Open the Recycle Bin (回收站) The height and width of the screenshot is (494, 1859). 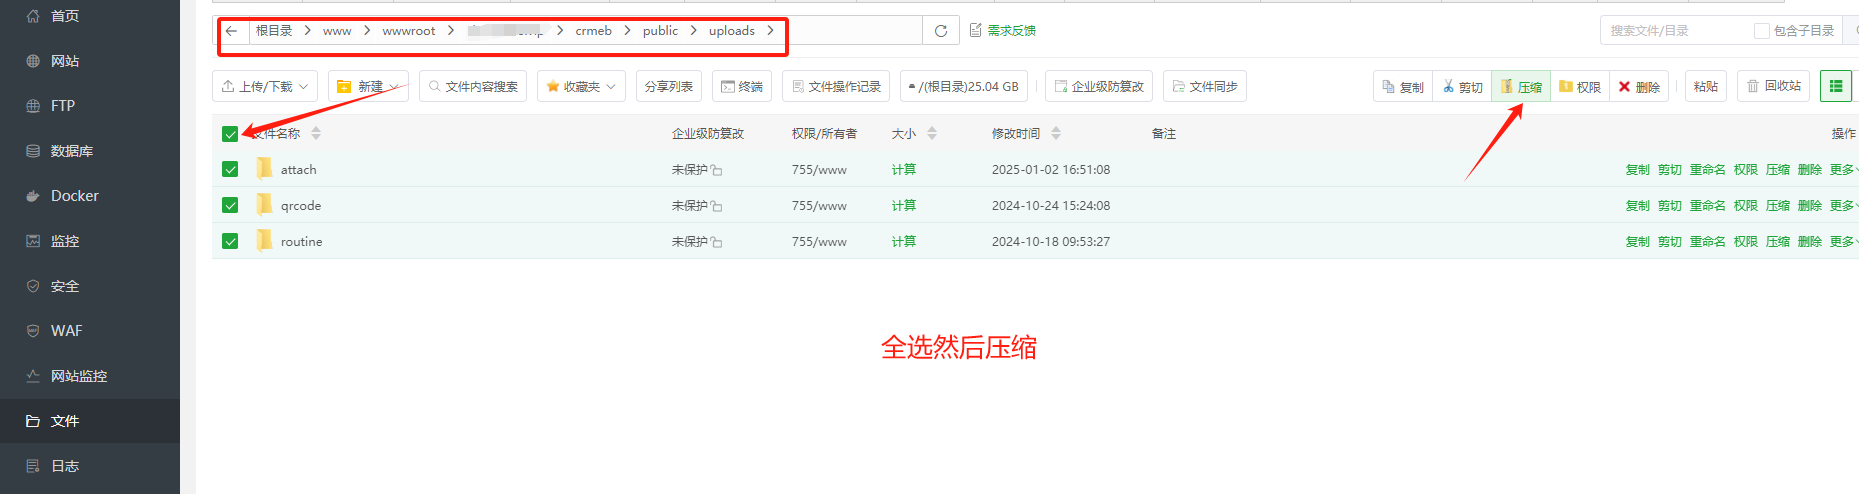pos(1774,87)
